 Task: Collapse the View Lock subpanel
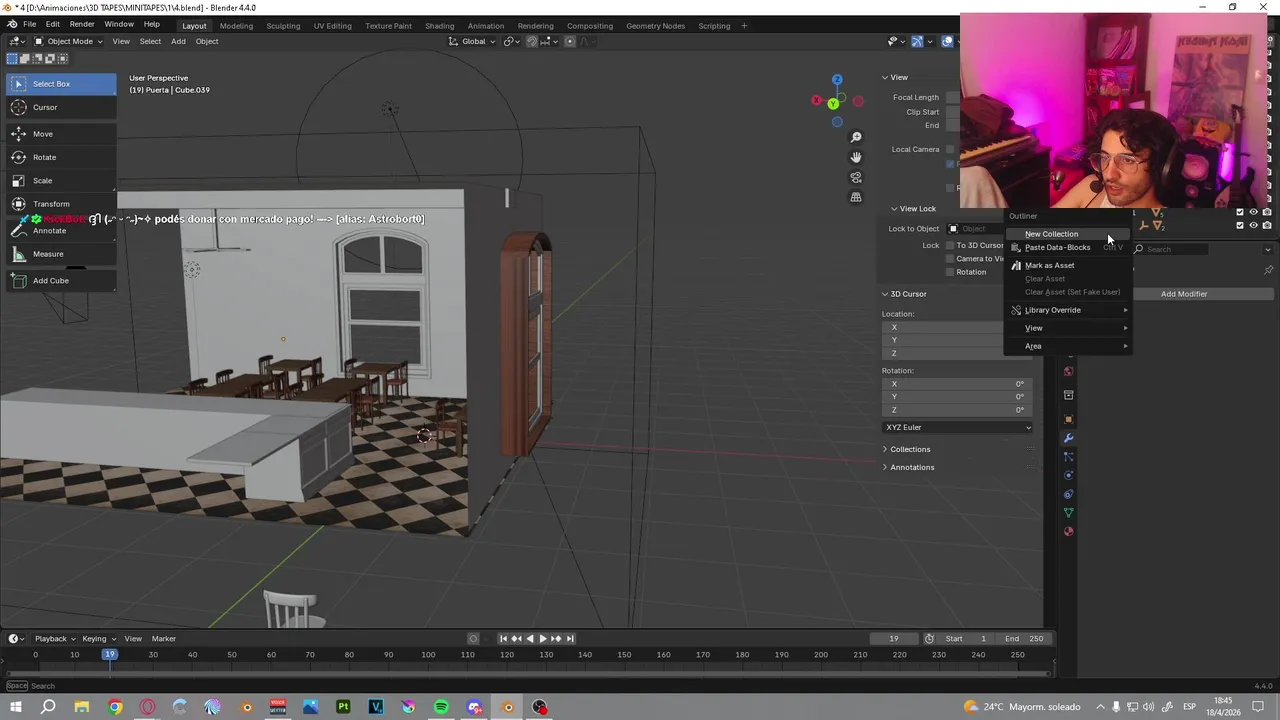point(917,209)
